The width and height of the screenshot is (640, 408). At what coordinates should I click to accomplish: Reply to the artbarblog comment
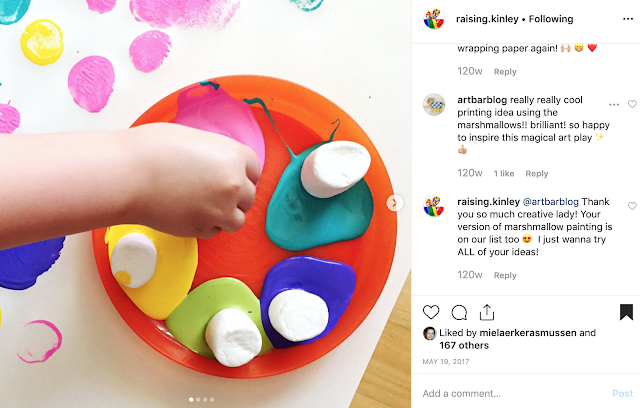[537, 173]
